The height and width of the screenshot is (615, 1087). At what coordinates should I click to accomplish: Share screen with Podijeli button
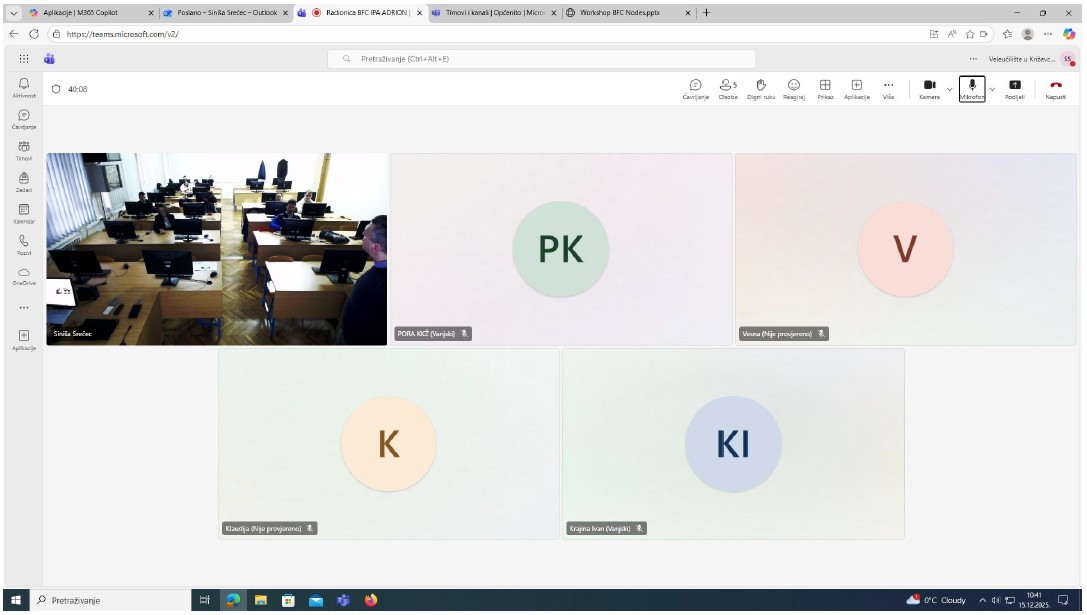tap(1015, 89)
